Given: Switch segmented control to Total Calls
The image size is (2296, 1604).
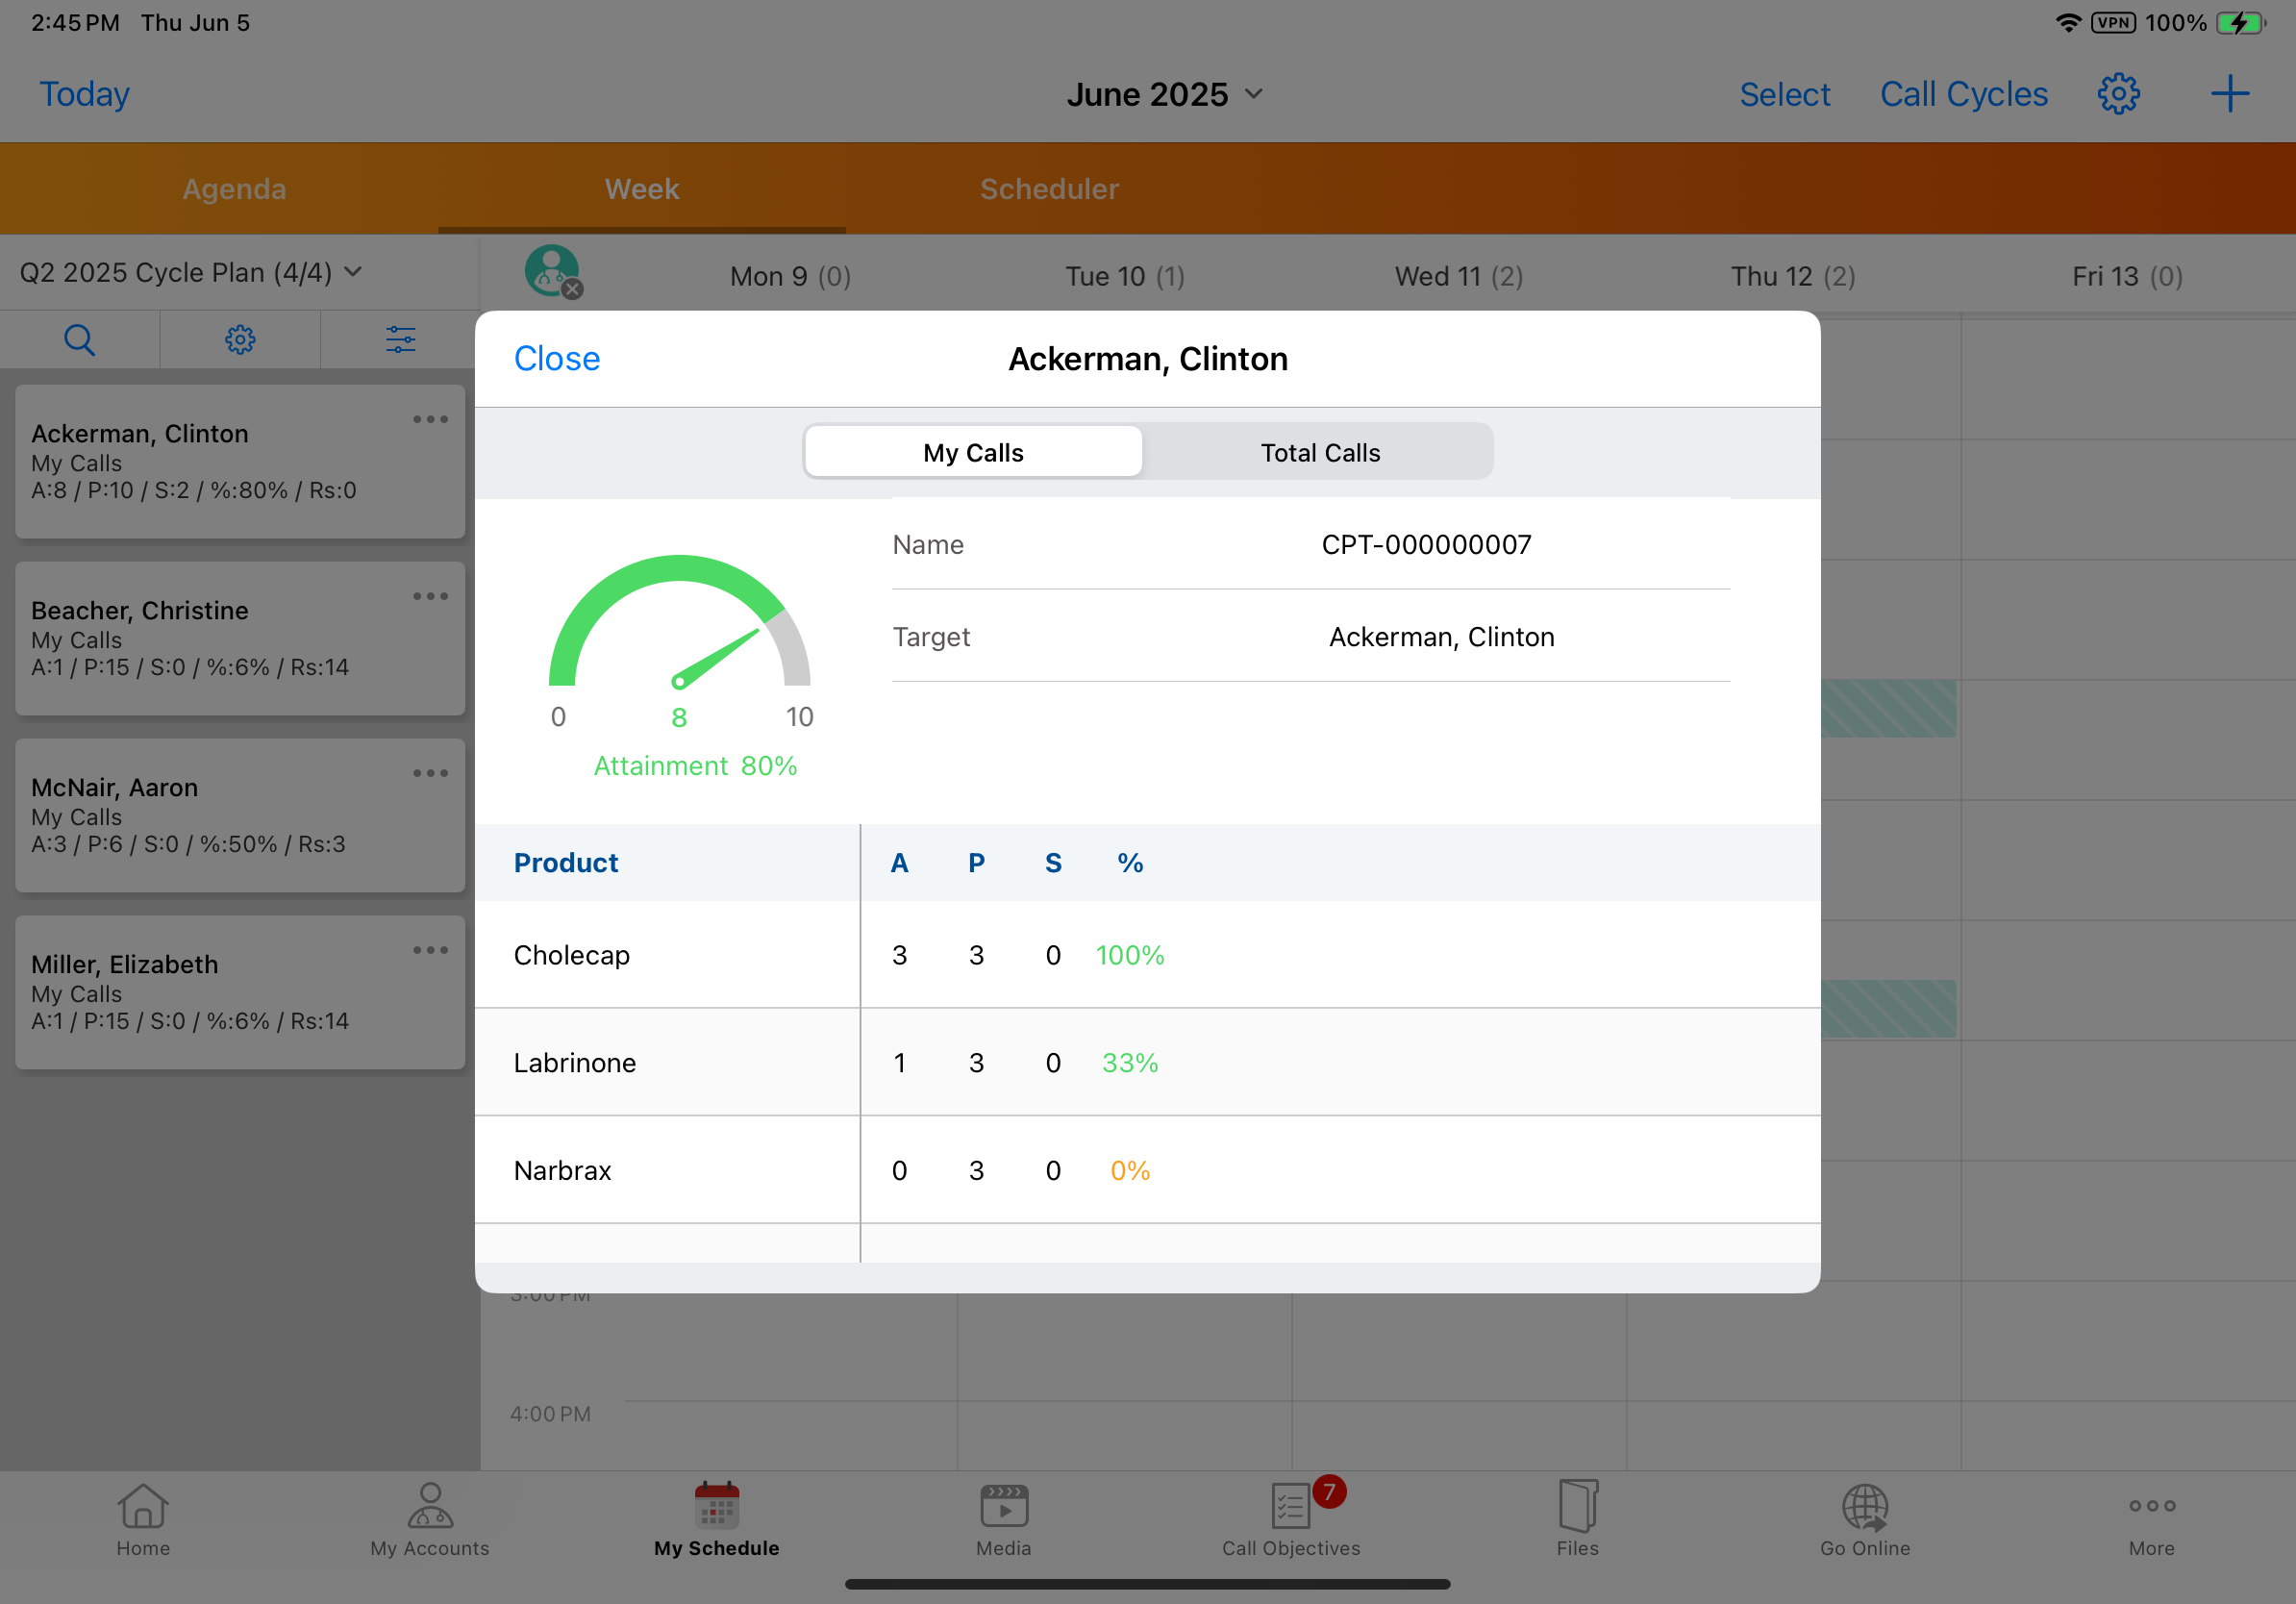Looking at the screenshot, I should click(1319, 453).
